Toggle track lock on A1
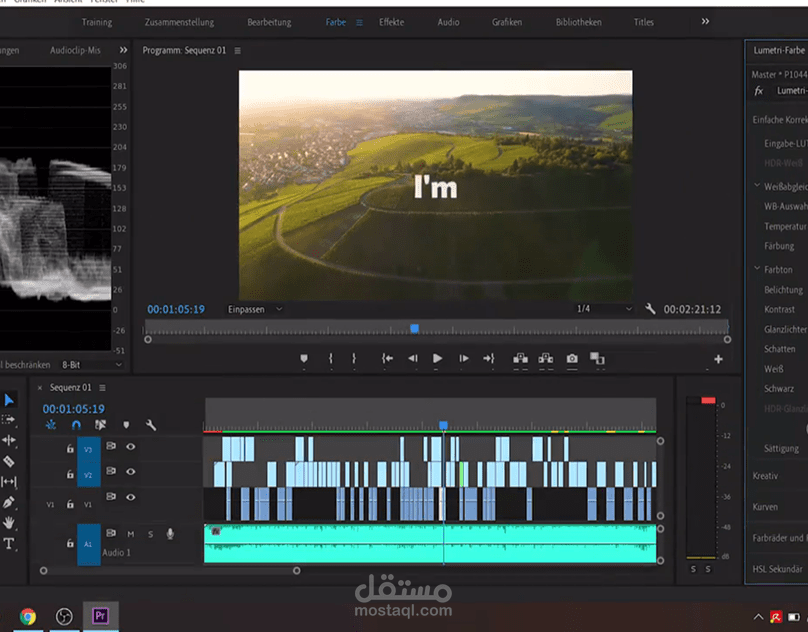 coord(70,543)
